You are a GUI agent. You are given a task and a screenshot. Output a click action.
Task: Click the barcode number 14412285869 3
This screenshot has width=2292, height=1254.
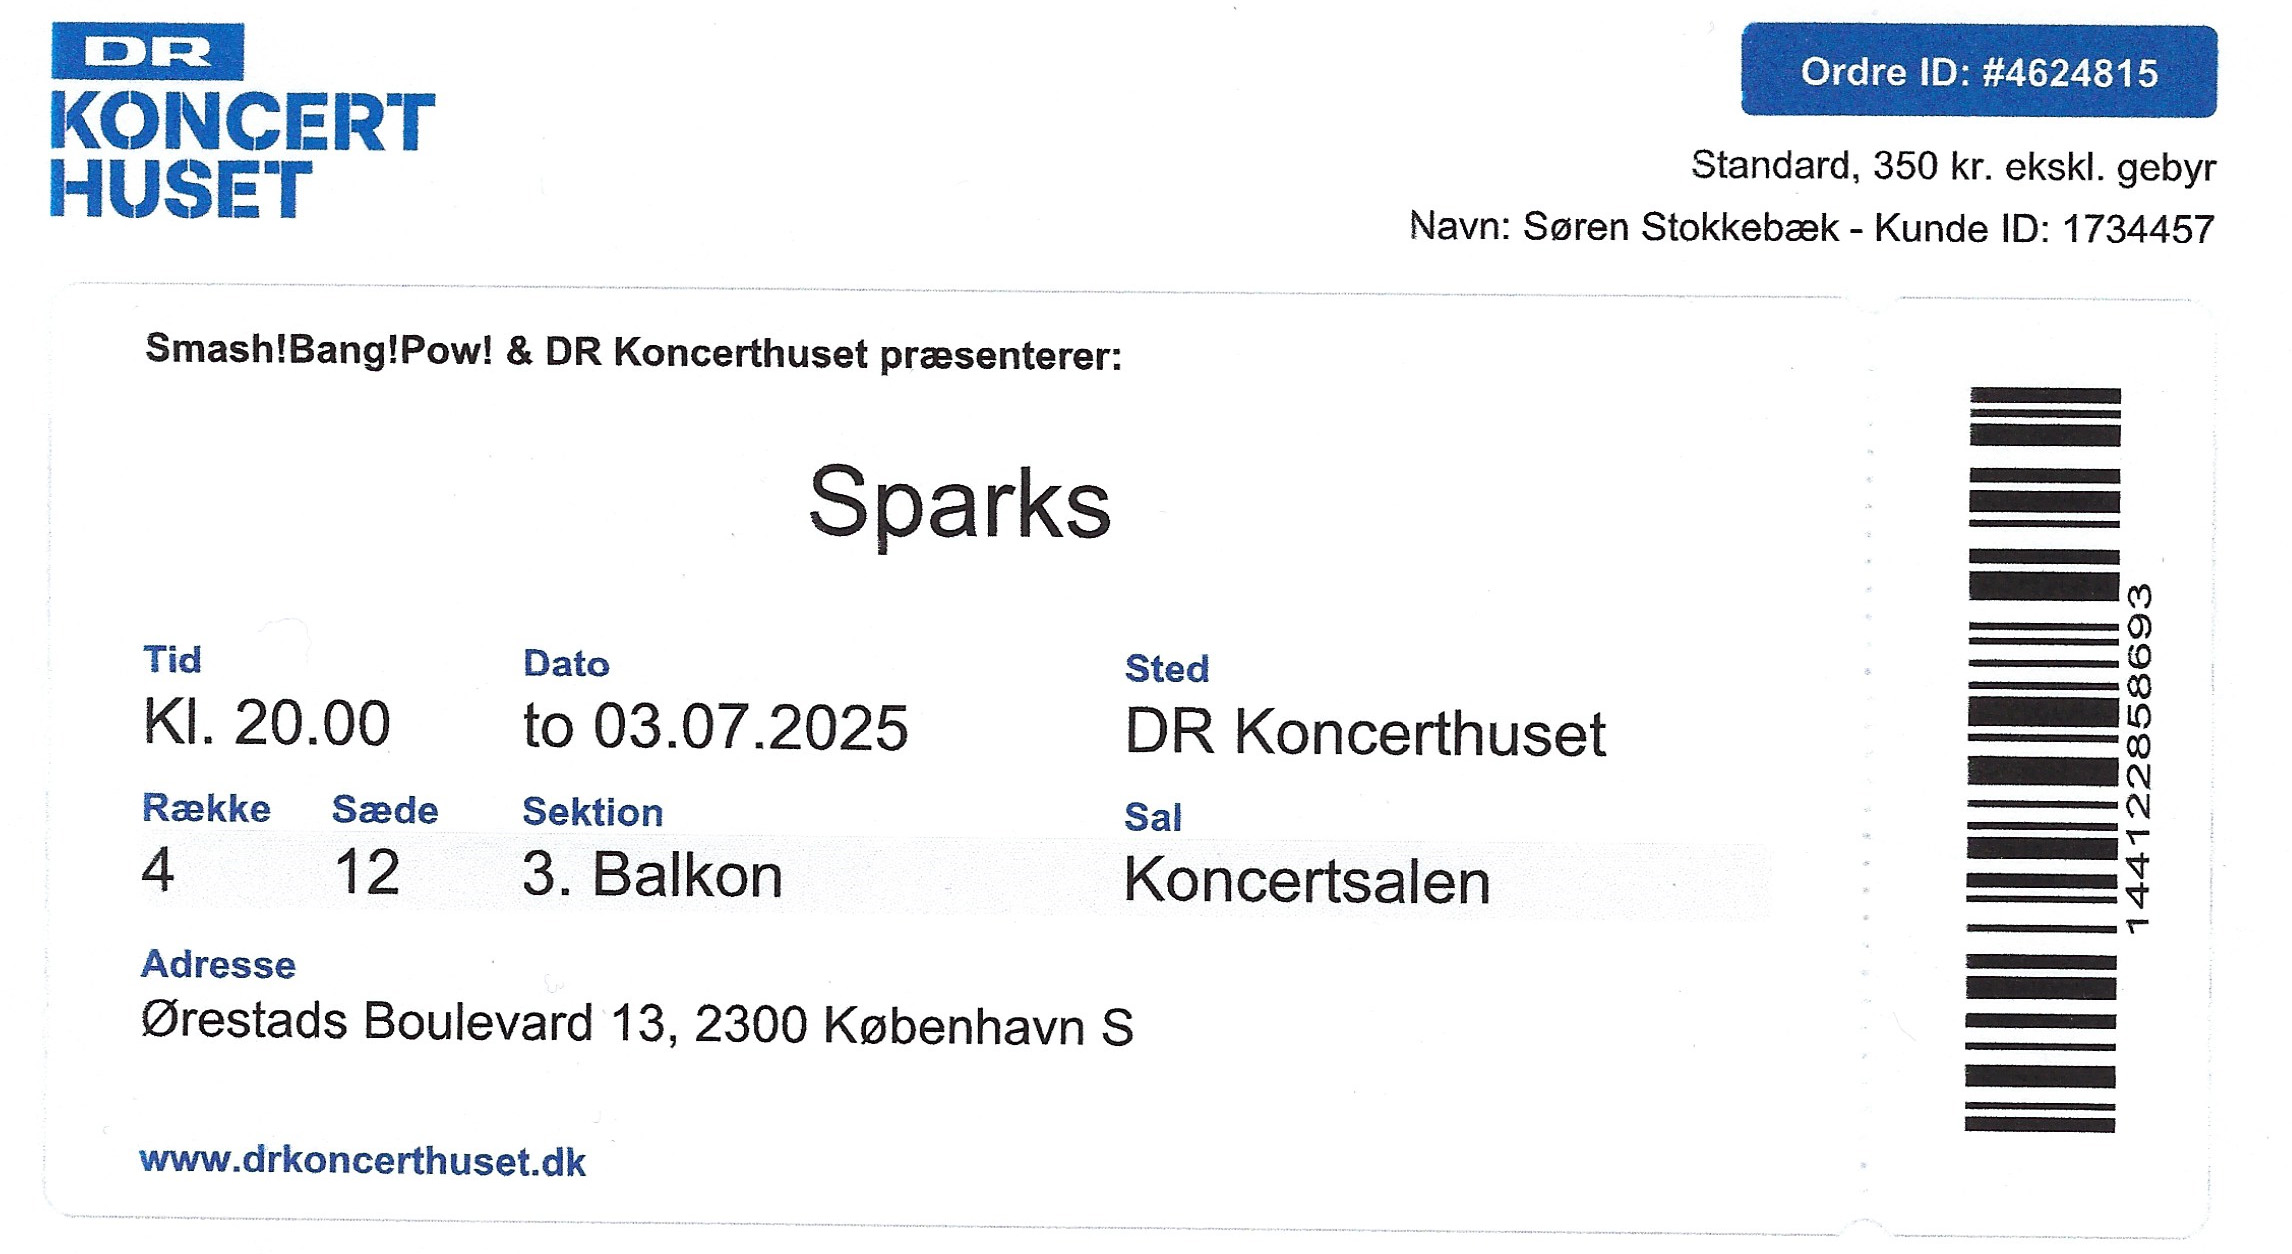[2137, 760]
